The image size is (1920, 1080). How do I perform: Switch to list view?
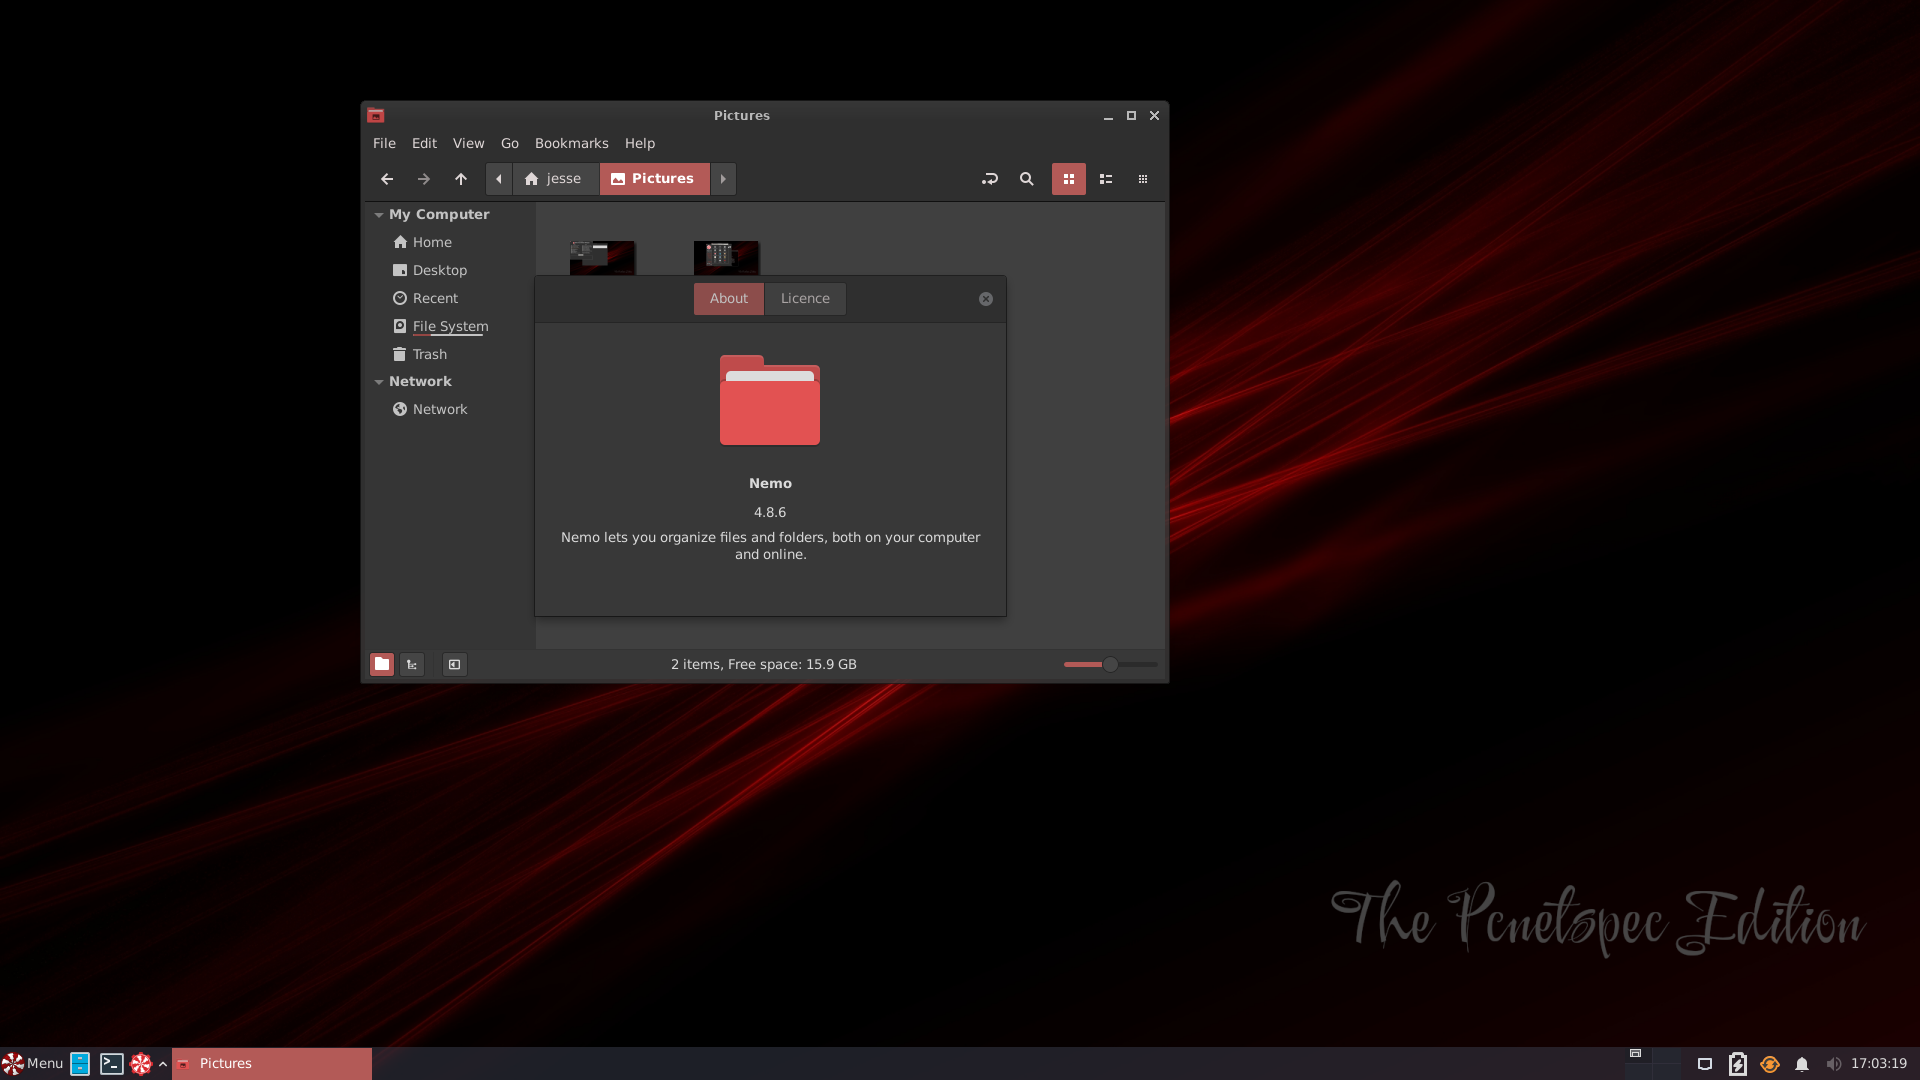(1106, 179)
